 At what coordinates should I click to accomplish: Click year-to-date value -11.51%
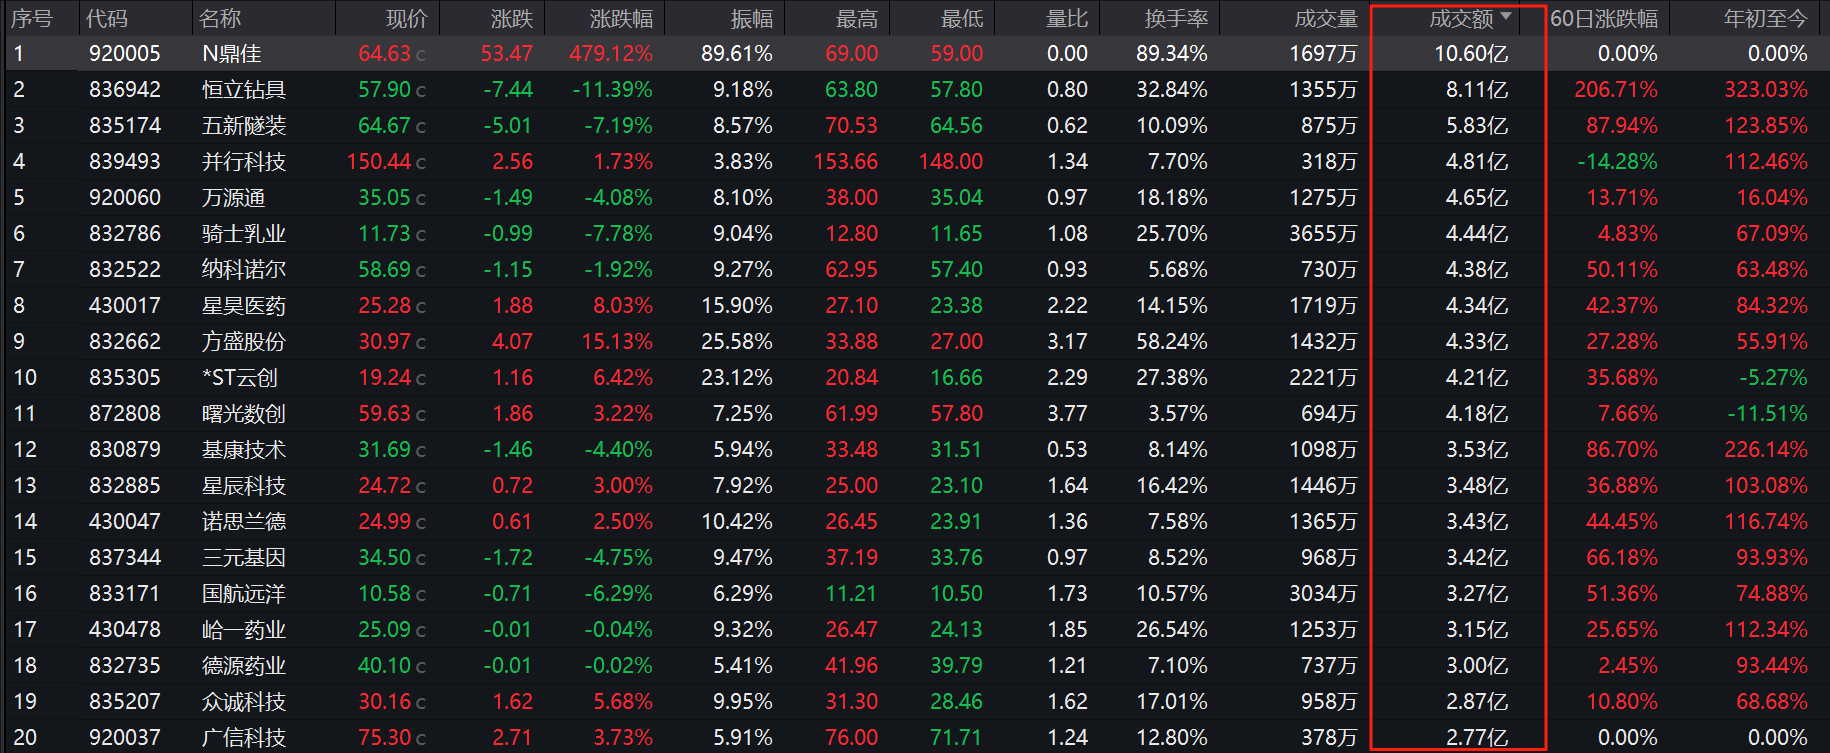click(1768, 414)
